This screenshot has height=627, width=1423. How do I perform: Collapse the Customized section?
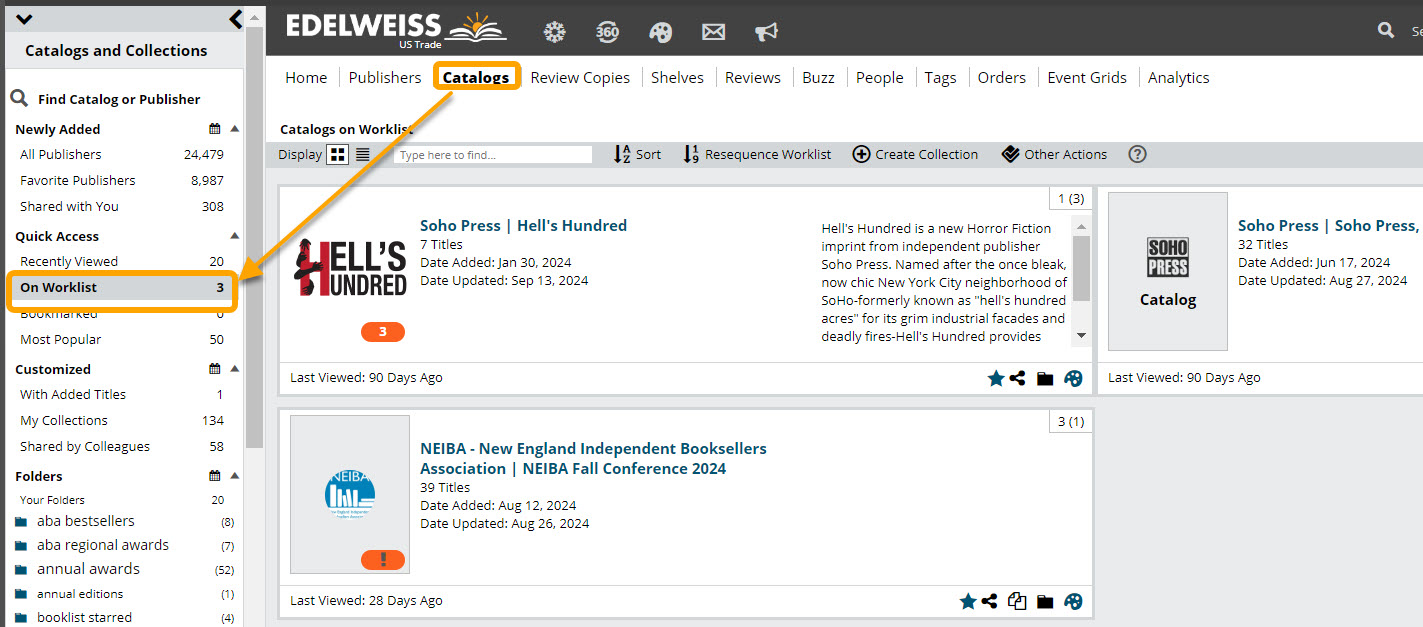pos(235,369)
